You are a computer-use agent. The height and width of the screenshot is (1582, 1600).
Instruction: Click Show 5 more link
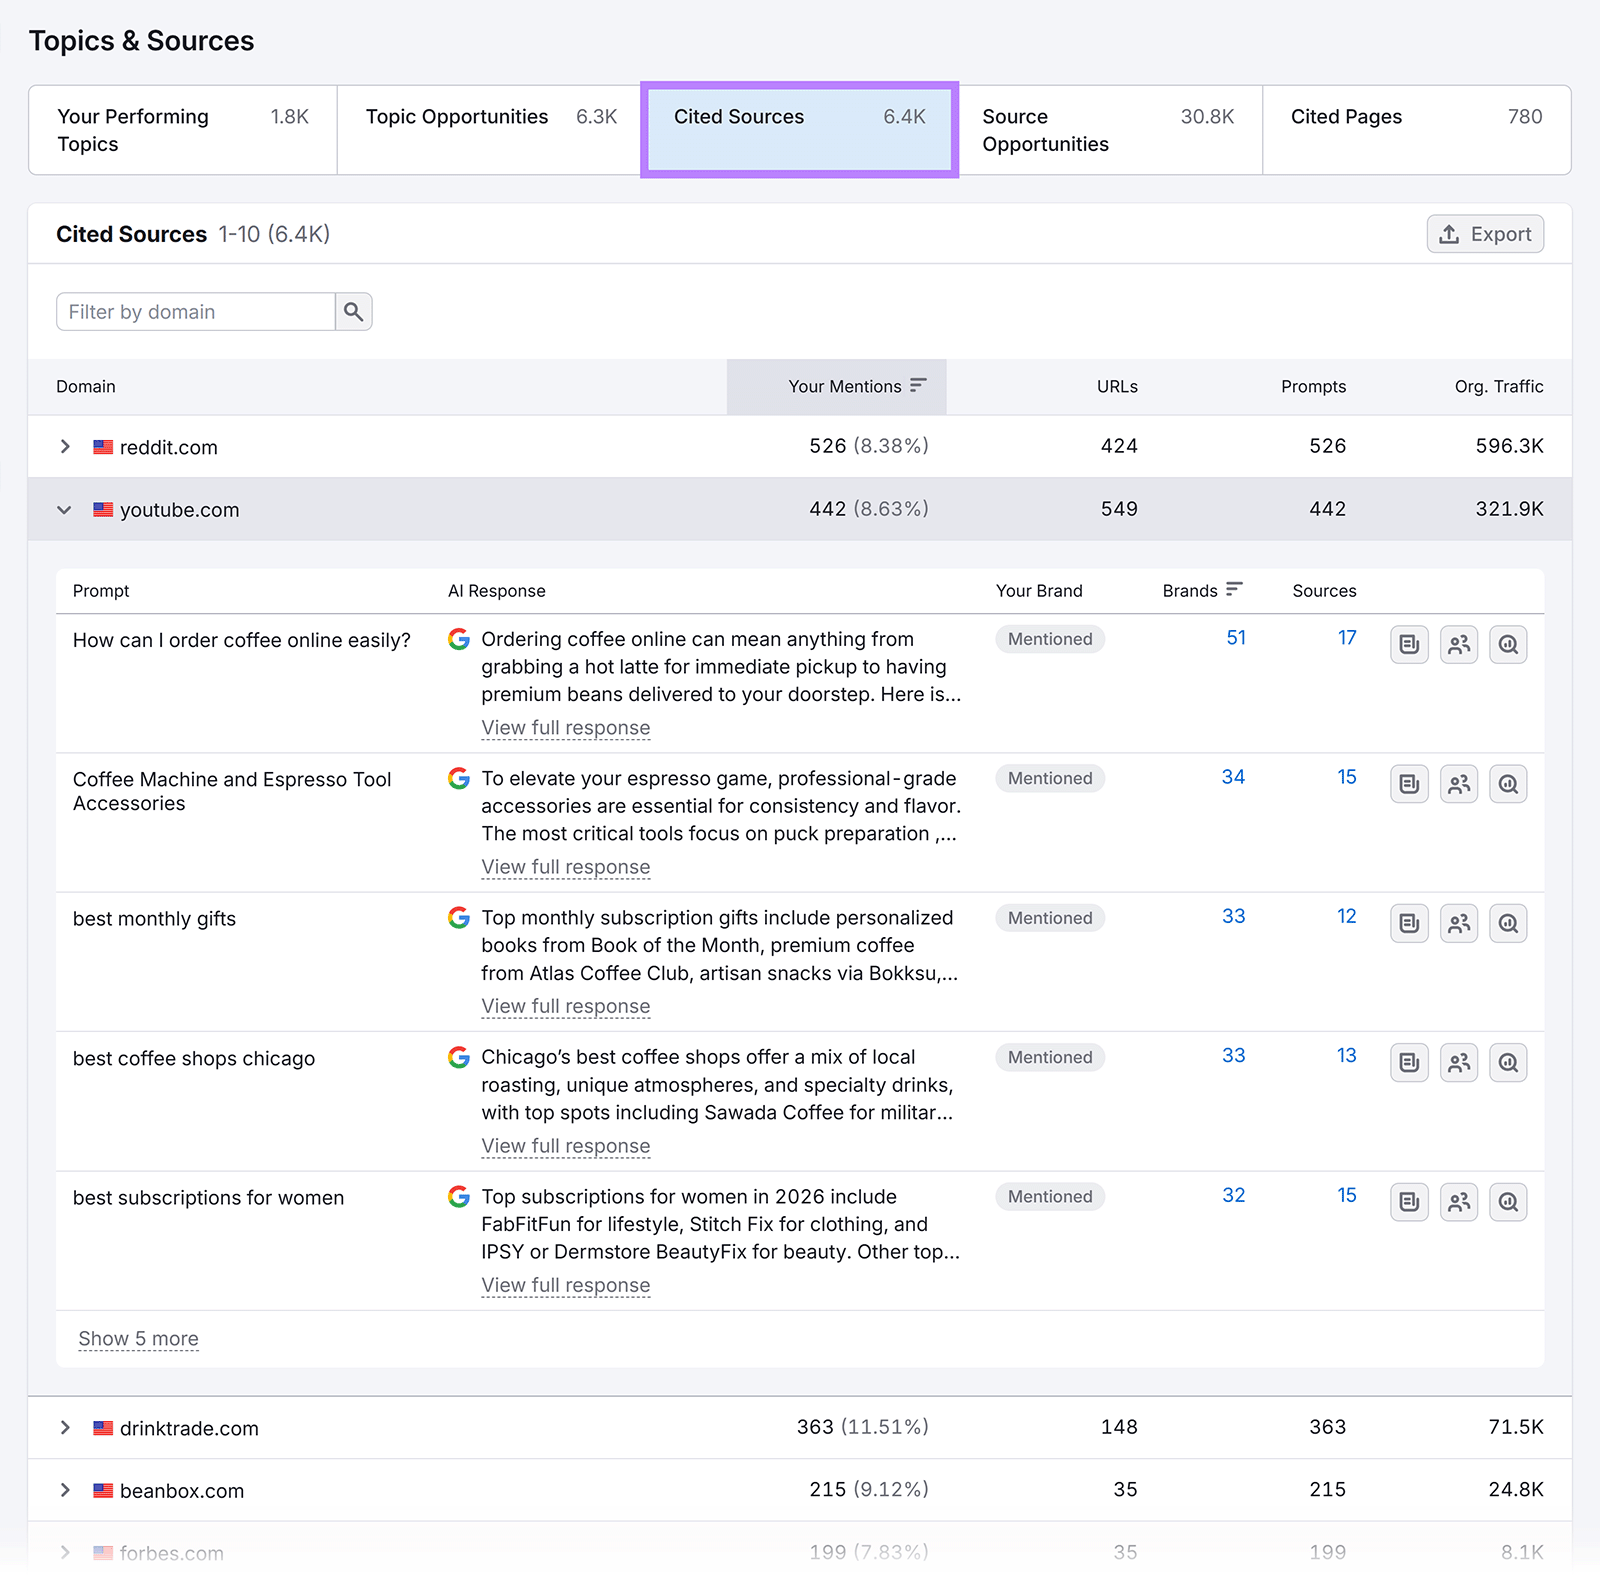coord(139,1339)
